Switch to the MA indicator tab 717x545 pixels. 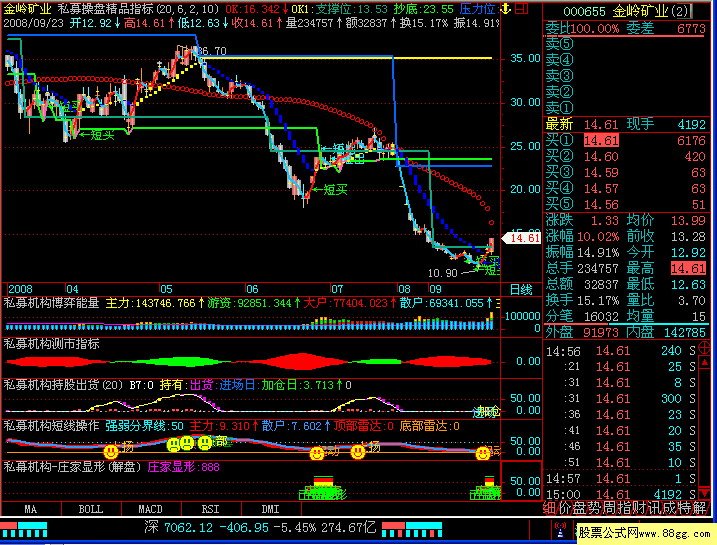(31, 509)
